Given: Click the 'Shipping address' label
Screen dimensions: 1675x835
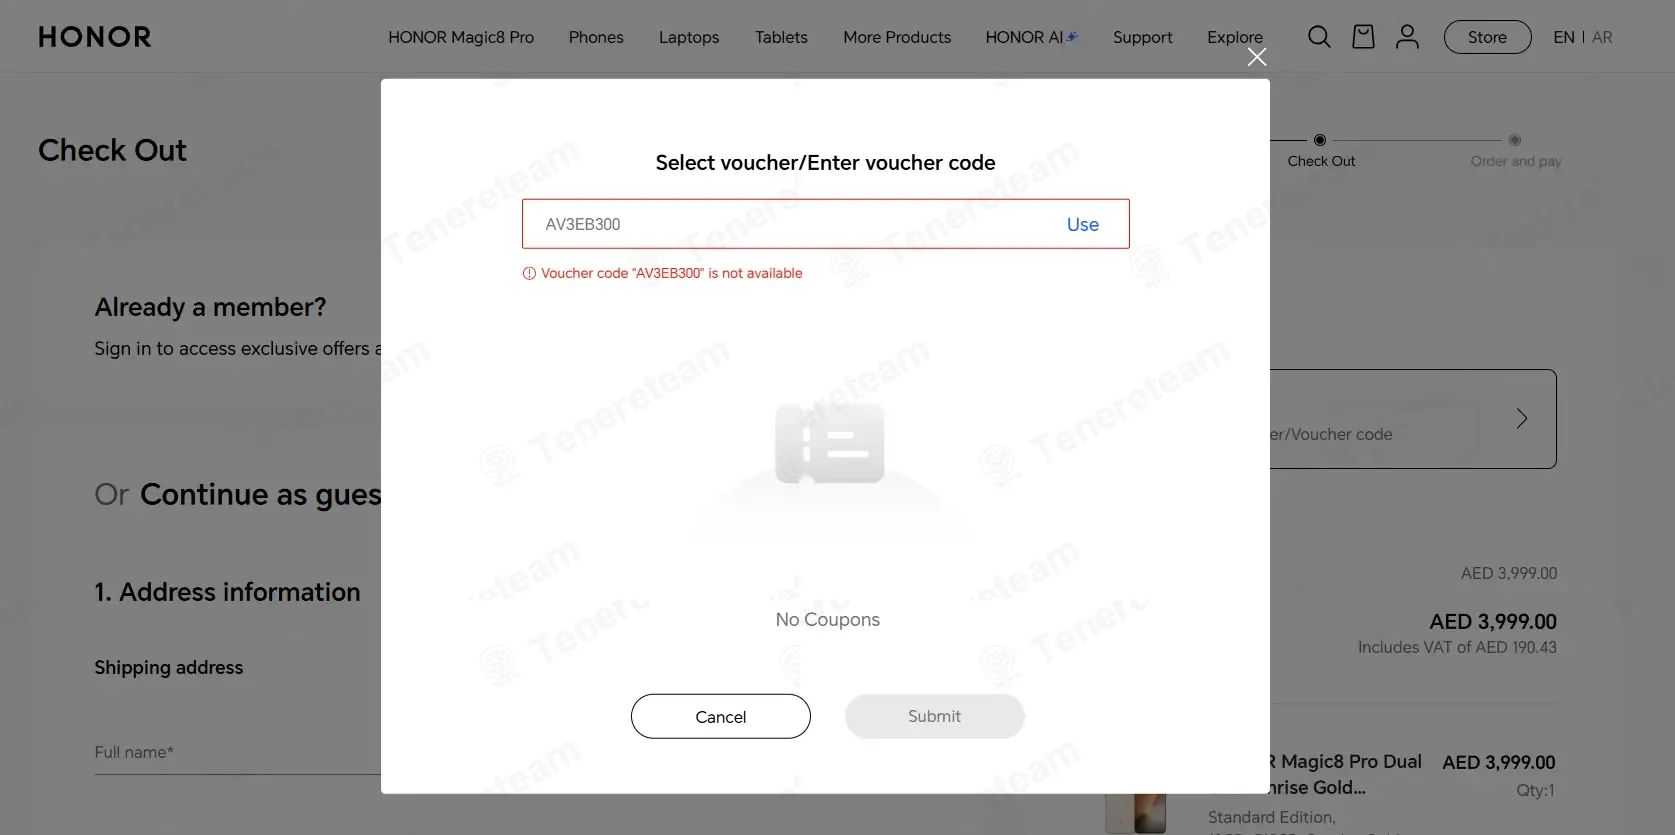Looking at the screenshot, I should point(168,667).
